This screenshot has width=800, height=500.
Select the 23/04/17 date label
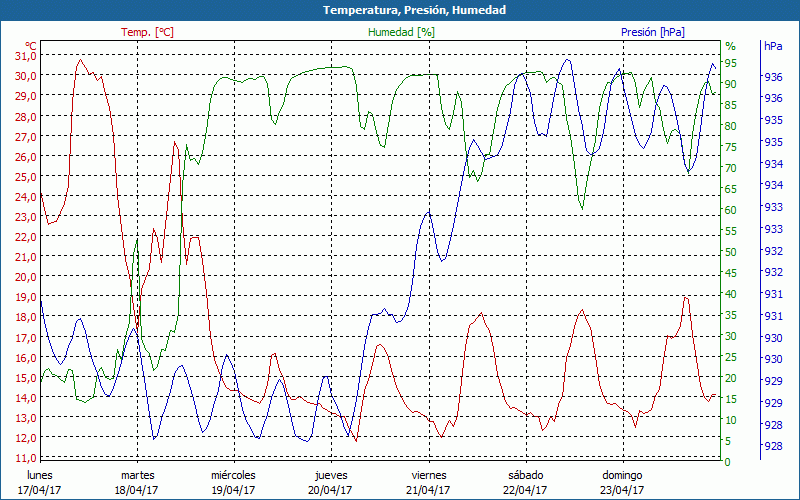[622, 490]
